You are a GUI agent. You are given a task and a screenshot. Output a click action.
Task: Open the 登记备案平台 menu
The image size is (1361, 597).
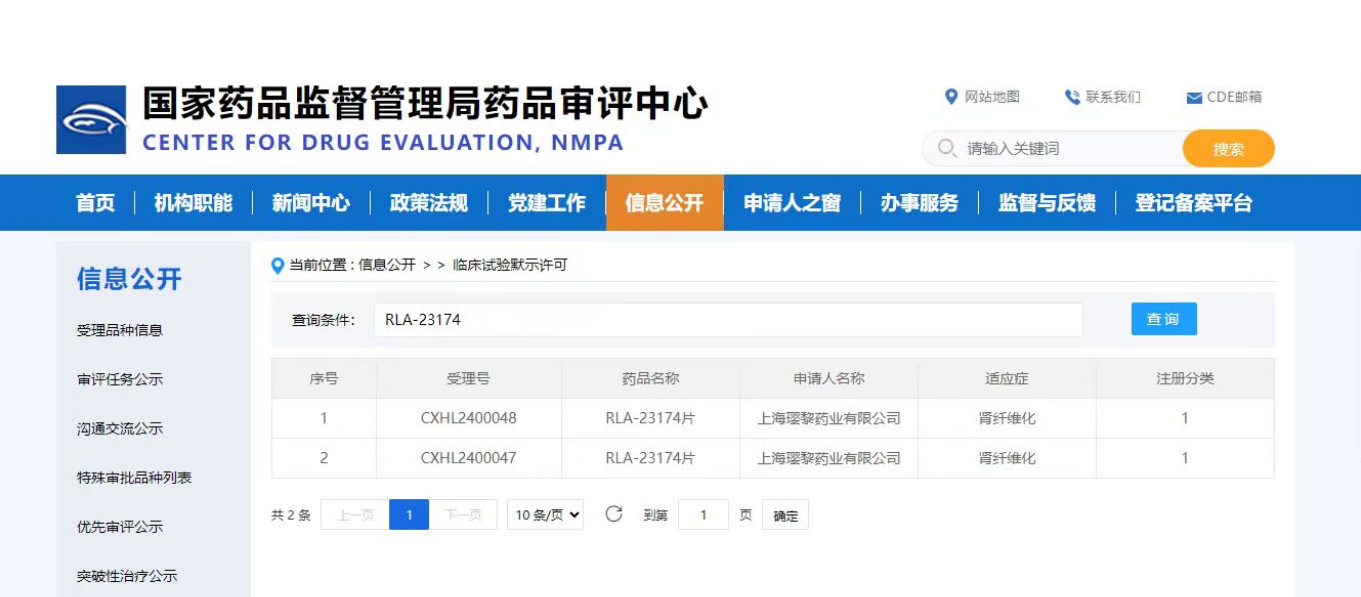(x=1194, y=203)
